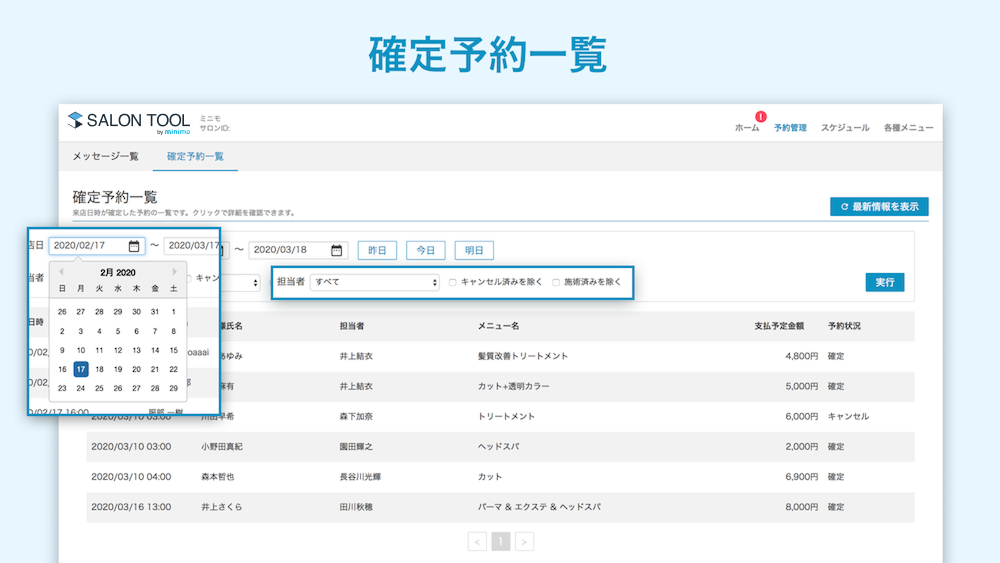Open calendar icon in 2020/02/17 date field
The height and width of the screenshot is (563, 1000).
[134, 246]
